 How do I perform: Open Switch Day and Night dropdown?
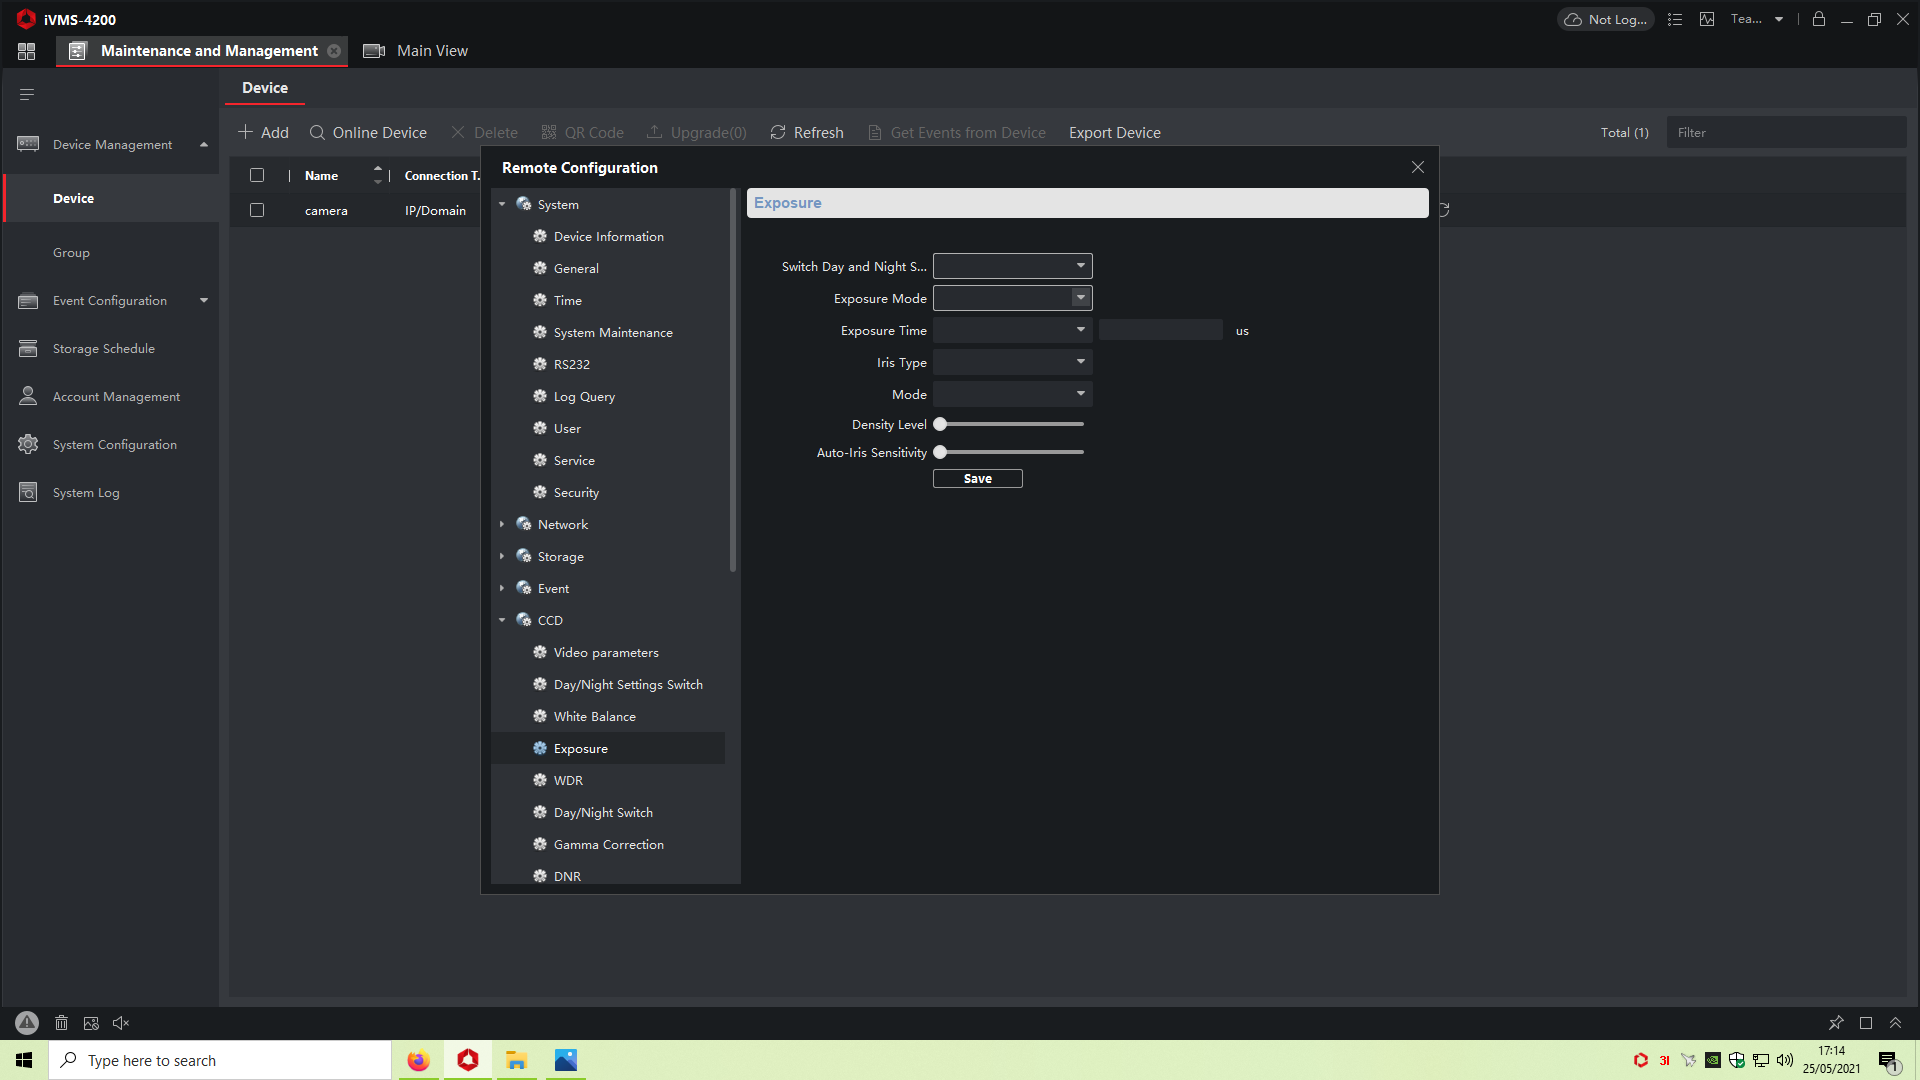(x=1012, y=266)
